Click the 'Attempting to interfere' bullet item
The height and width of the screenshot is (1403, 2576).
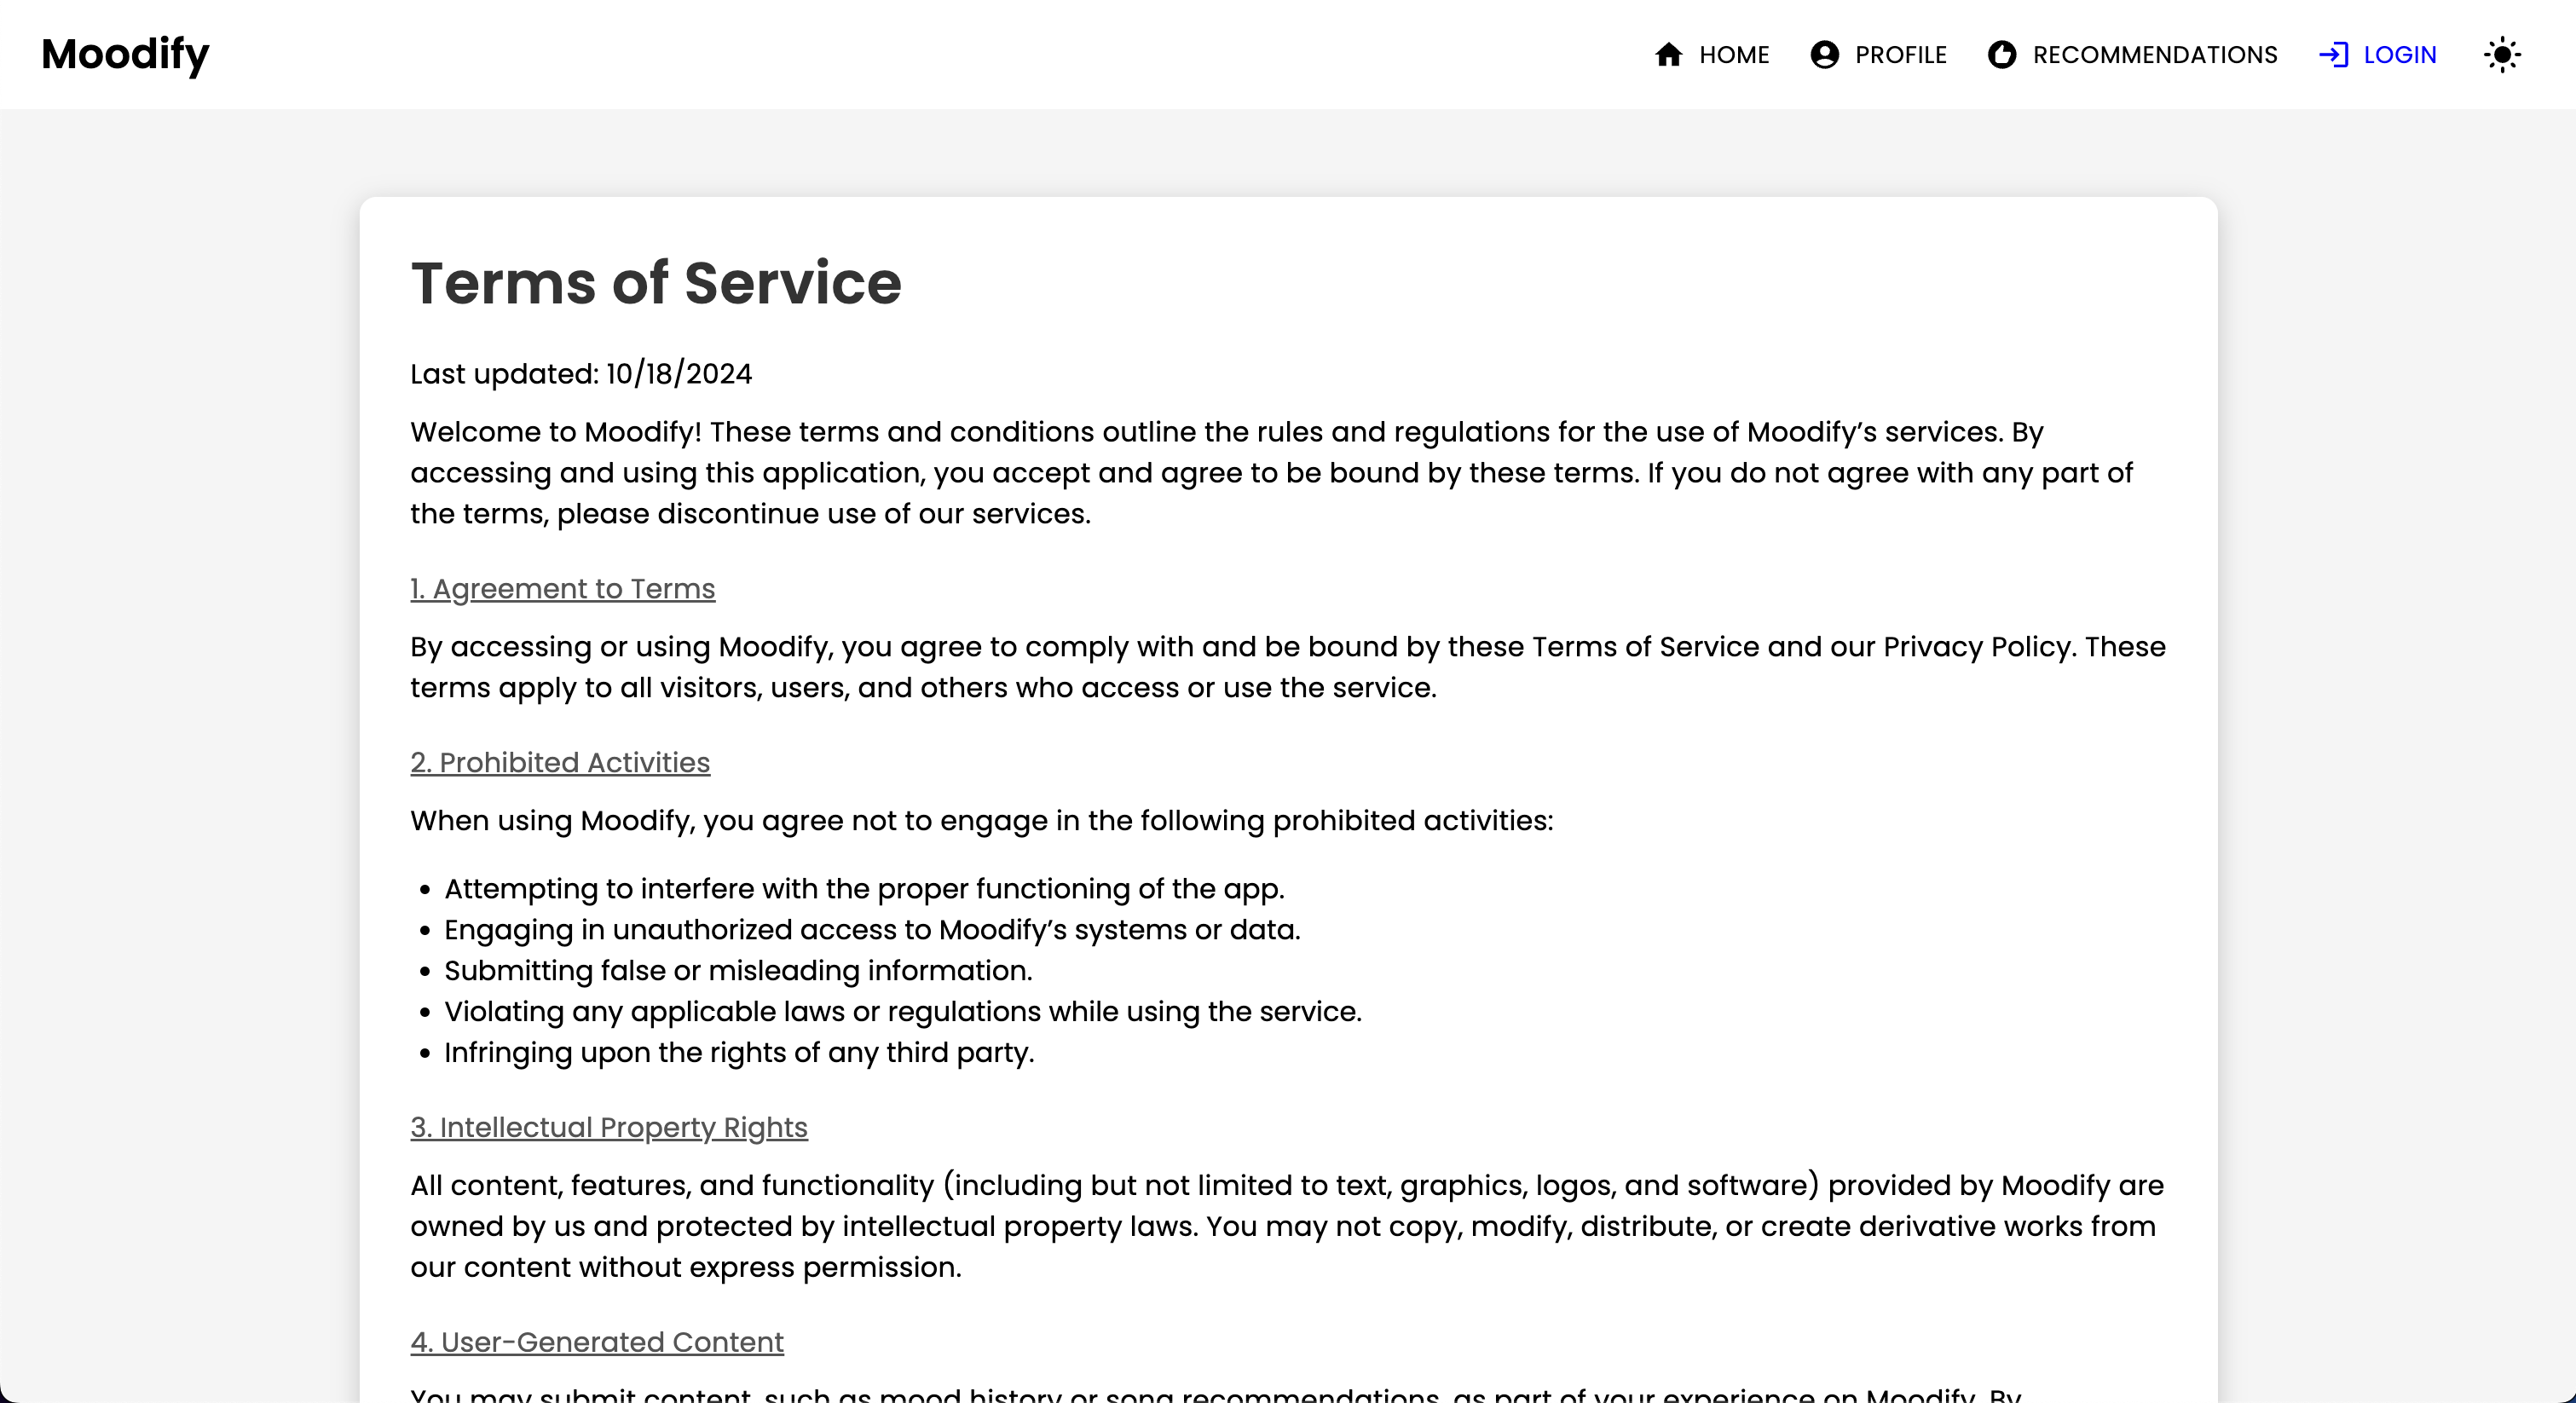click(x=863, y=889)
